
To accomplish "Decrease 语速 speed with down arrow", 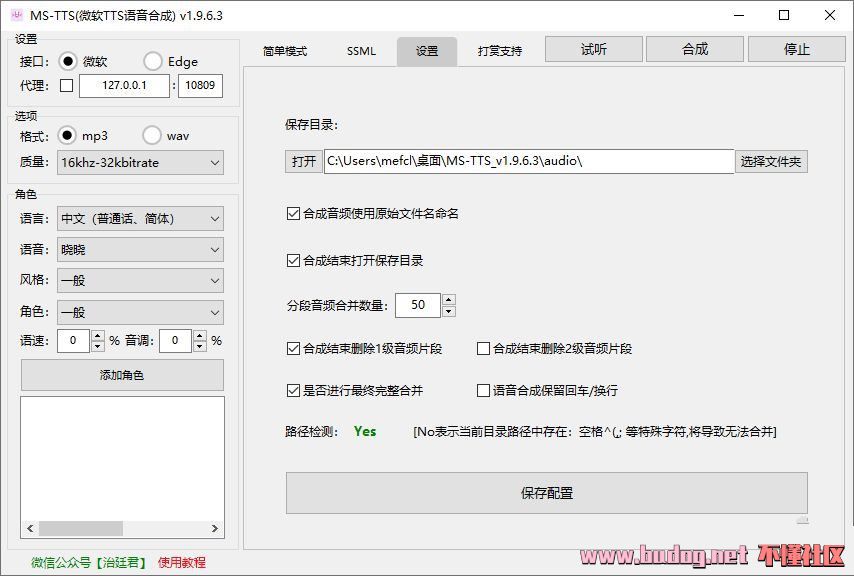I will [x=97, y=346].
